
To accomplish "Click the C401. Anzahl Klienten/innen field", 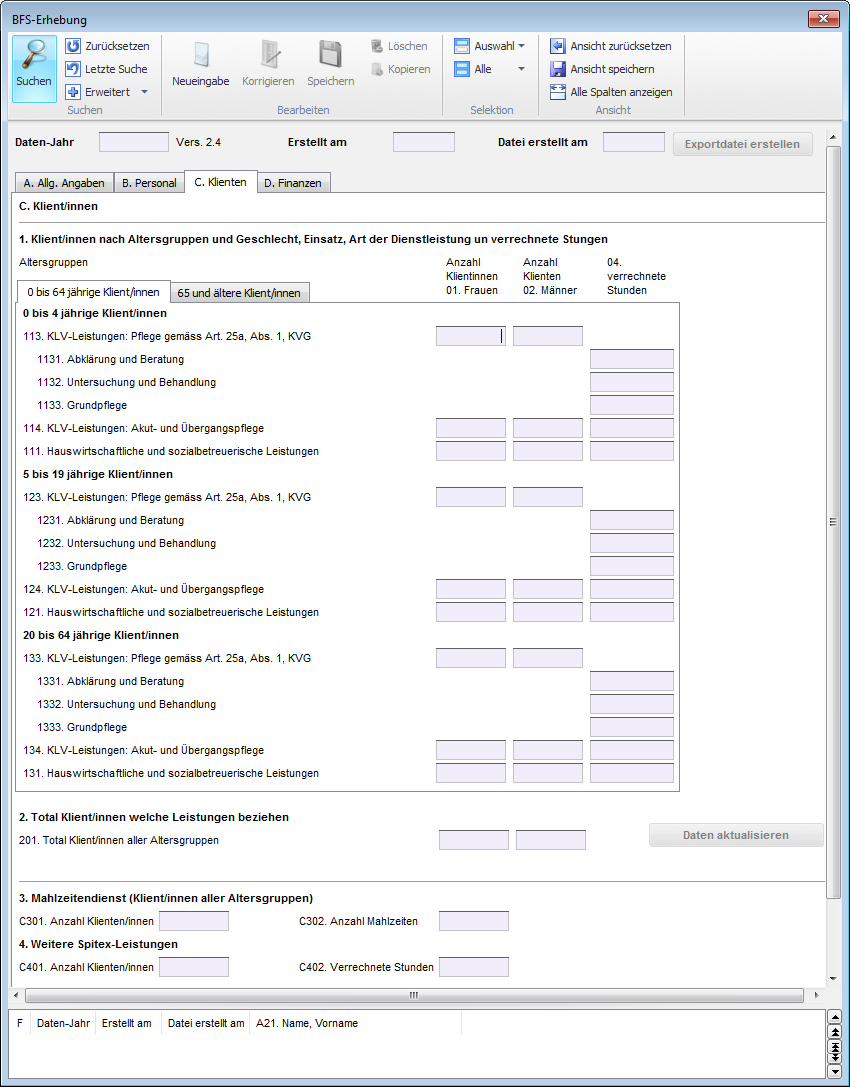I will click(x=194, y=967).
